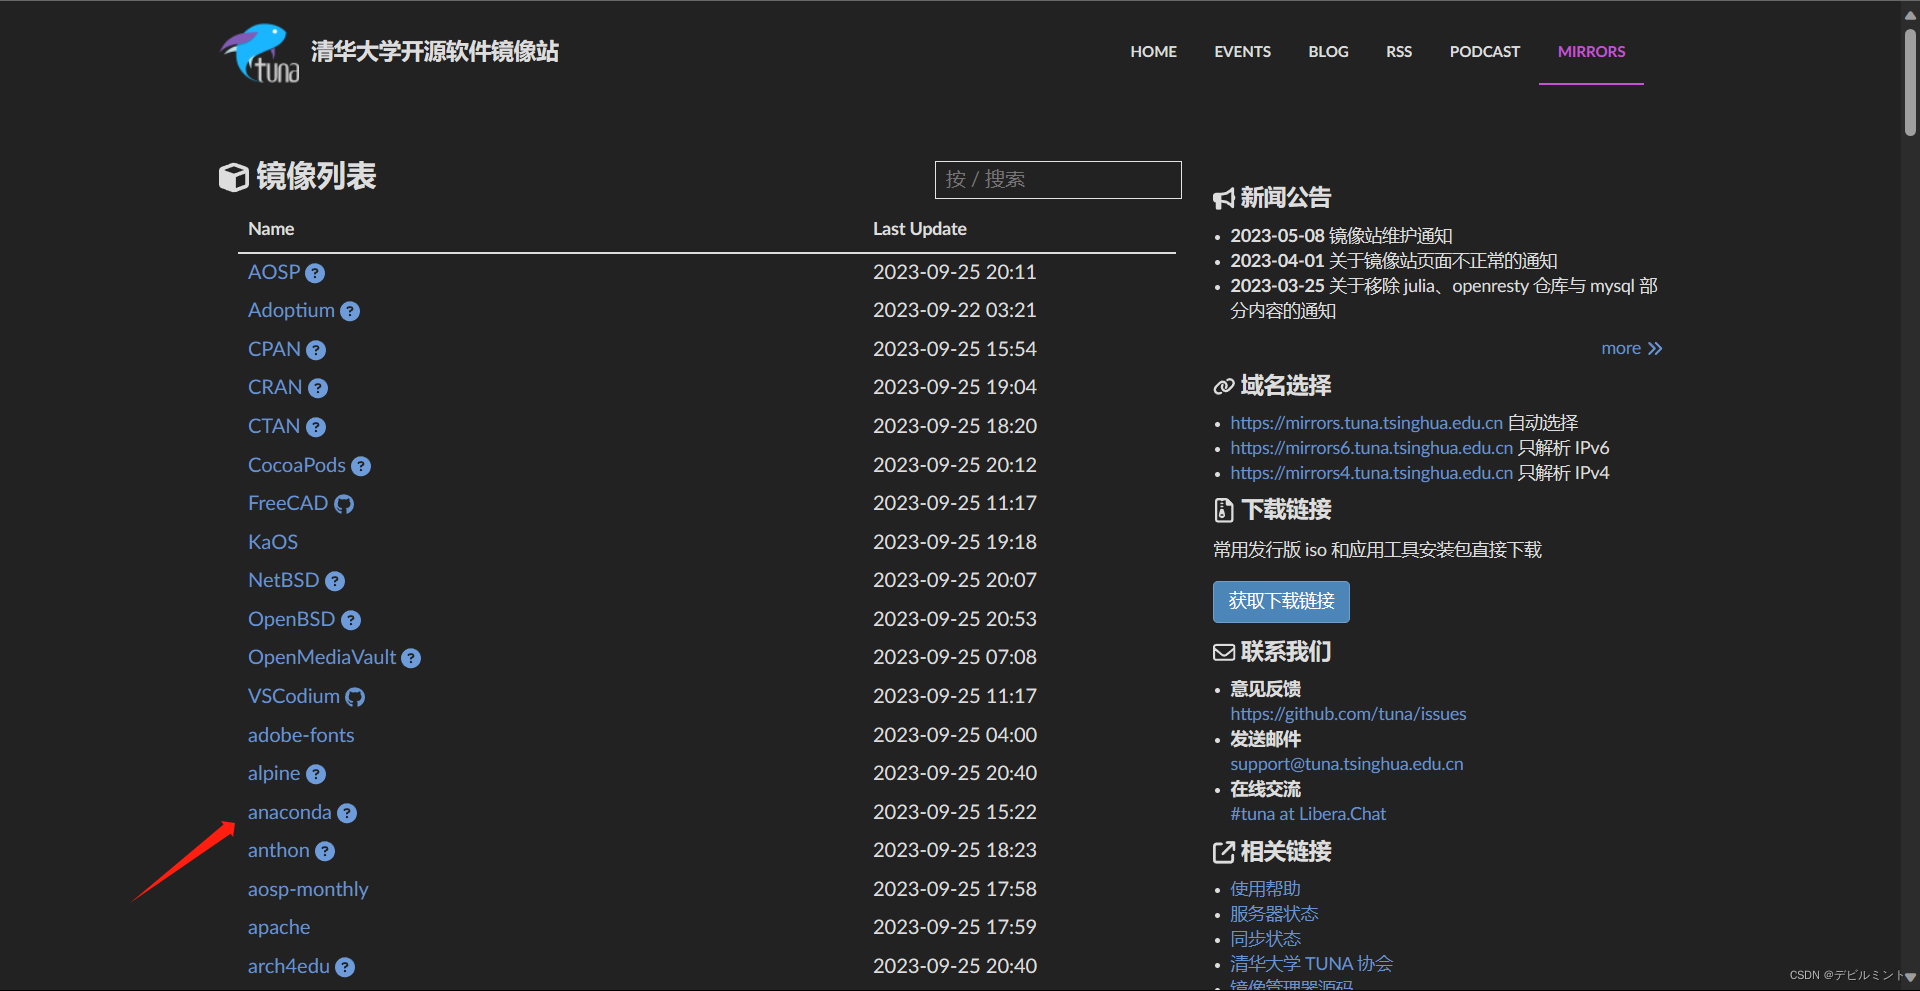Open mirrors.tuna.tsinghua.edu.cn auto-select link
1920x991 pixels.
coord(1366,423)
